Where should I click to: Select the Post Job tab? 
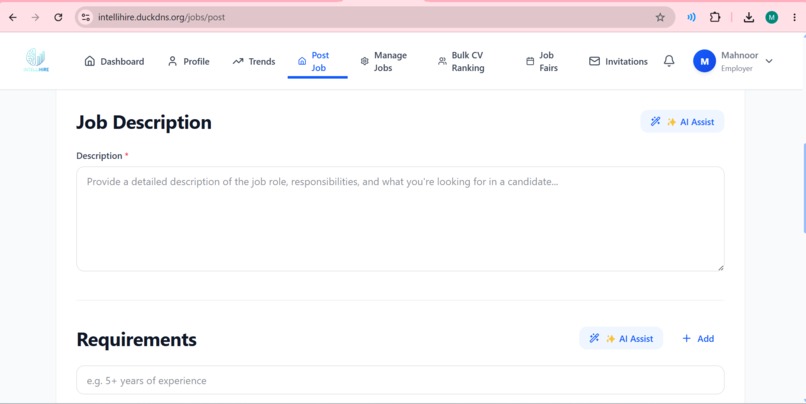[x=317, y=62]
